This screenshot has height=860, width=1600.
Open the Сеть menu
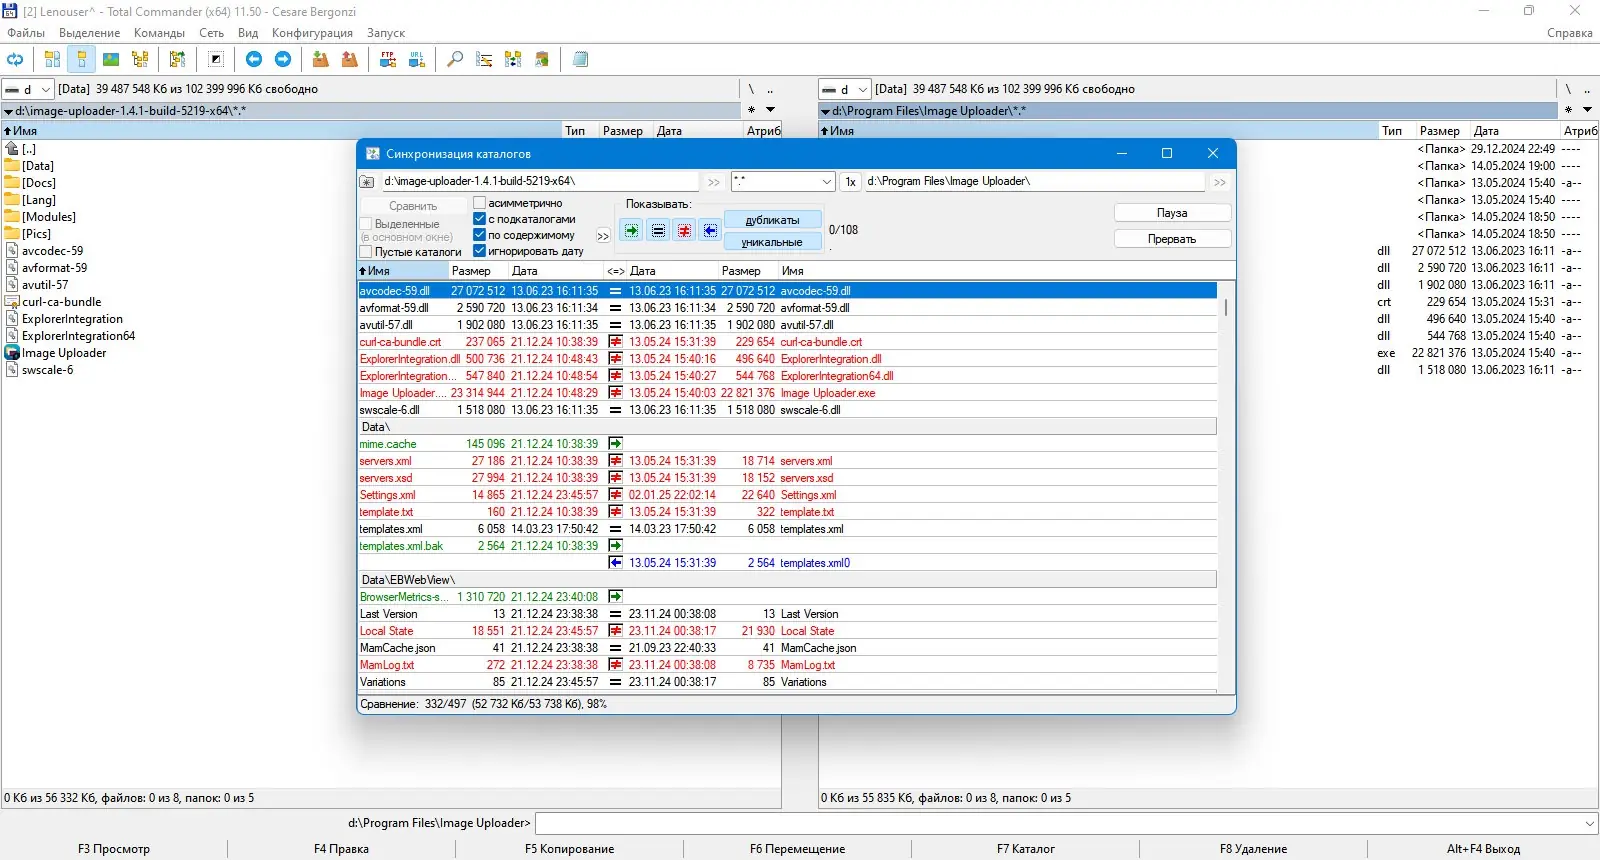tap(211, 33)
